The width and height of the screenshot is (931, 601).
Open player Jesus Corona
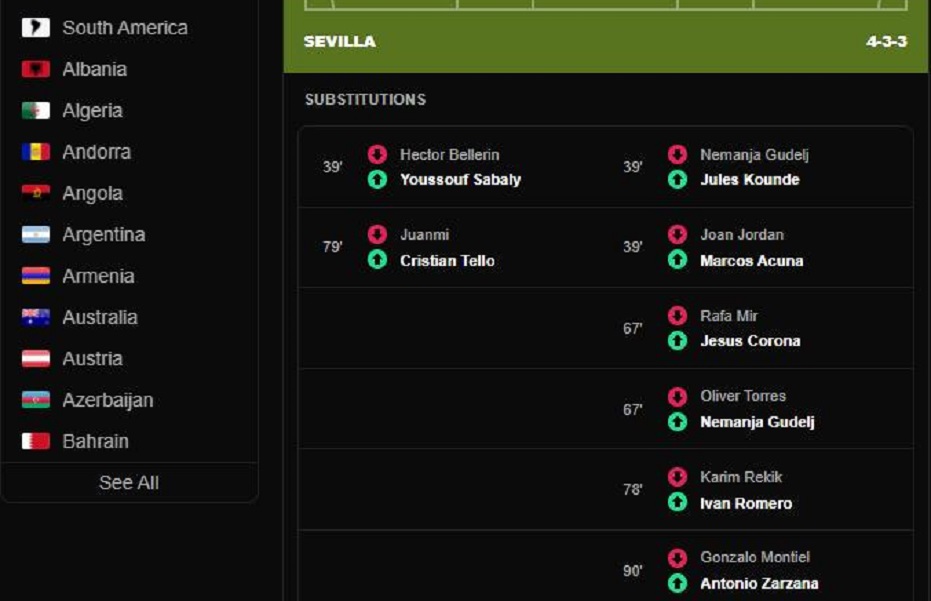point(750,341)
